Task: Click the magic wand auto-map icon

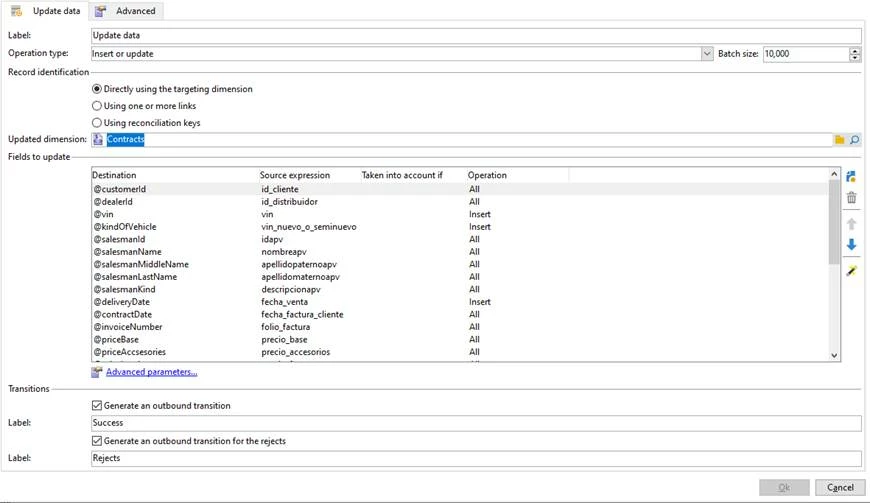Action: pos(851,271)
